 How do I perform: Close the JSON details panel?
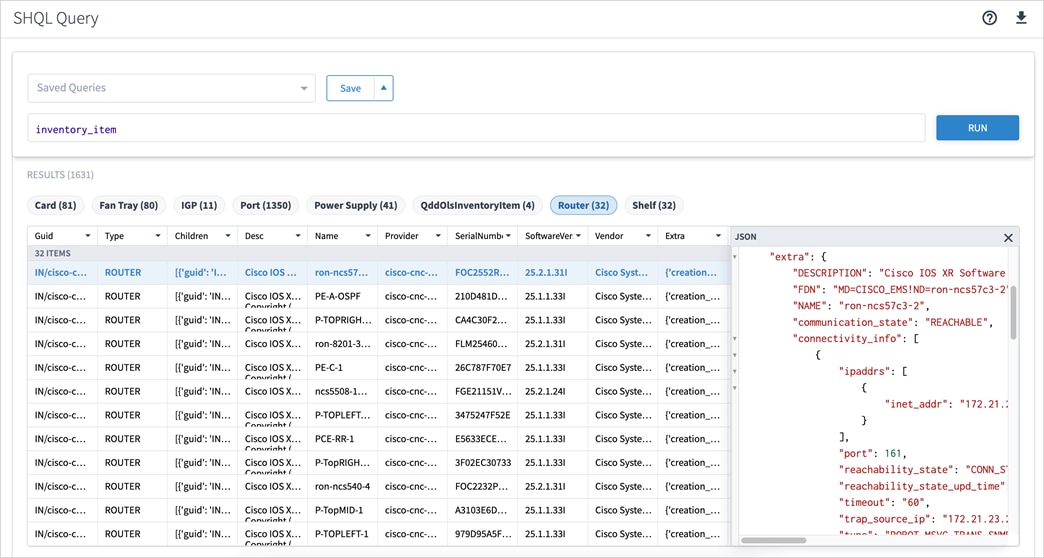pyautogui.click(x=1008, y=238)
